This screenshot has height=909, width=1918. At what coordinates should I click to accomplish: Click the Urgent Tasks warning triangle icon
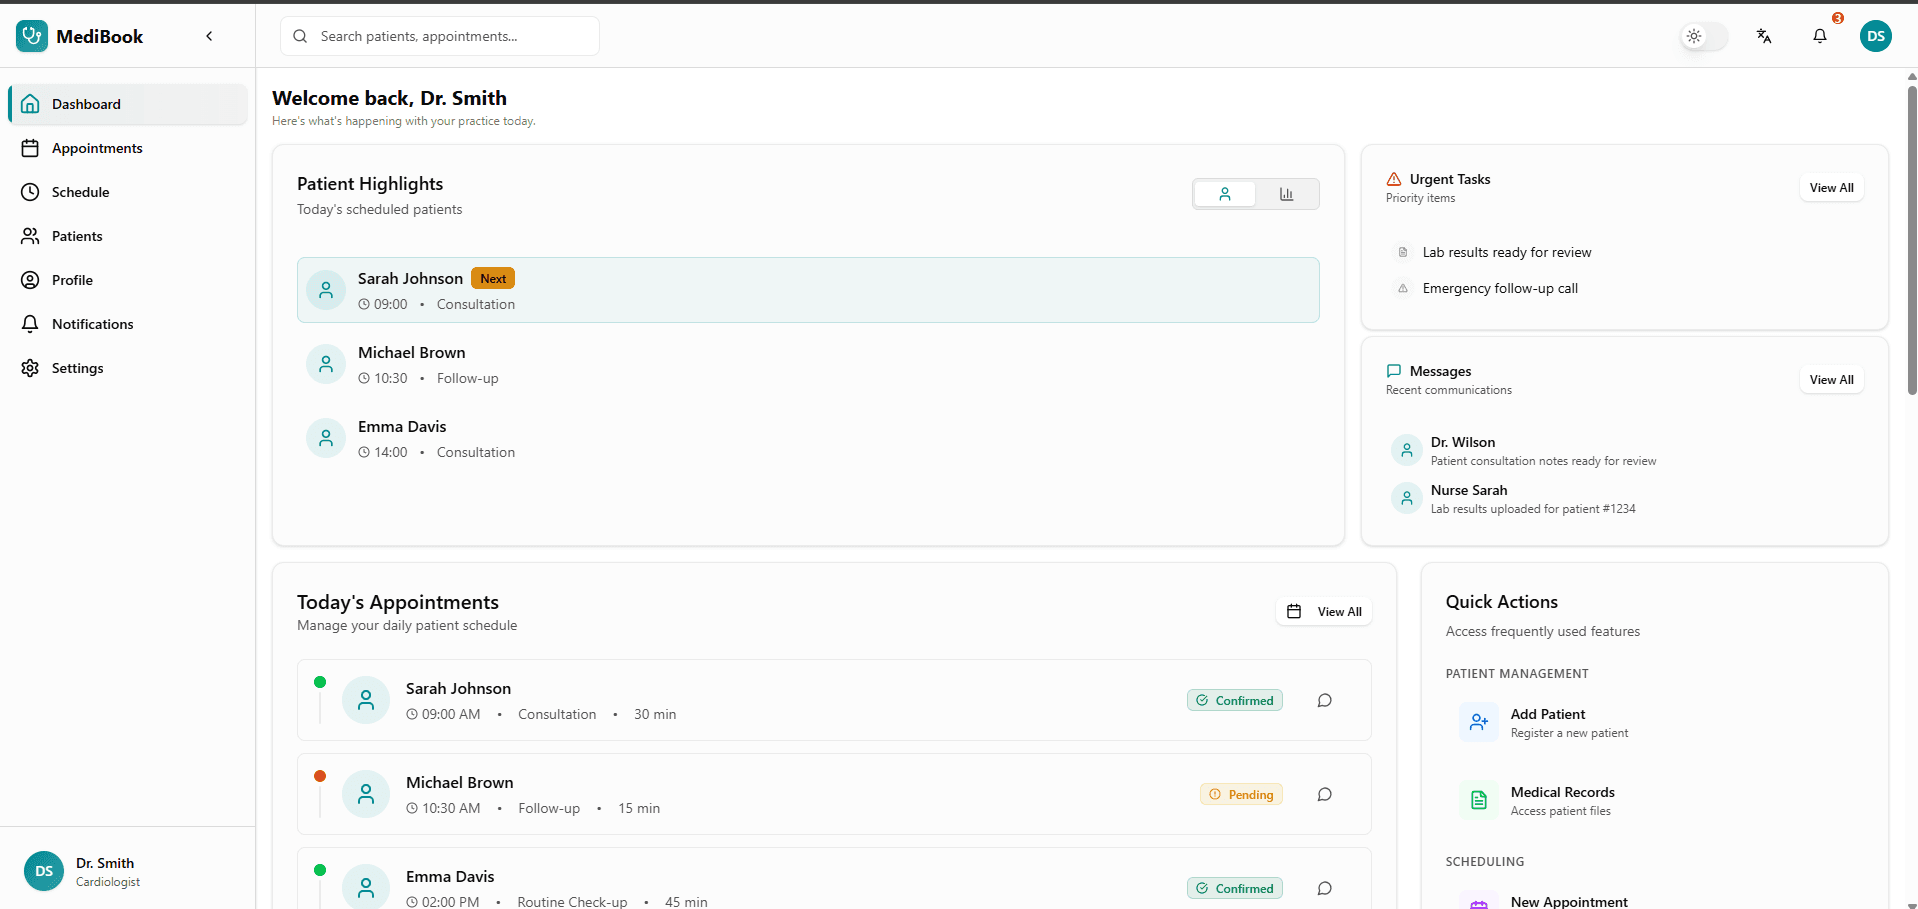click(x=1394, y=179)
